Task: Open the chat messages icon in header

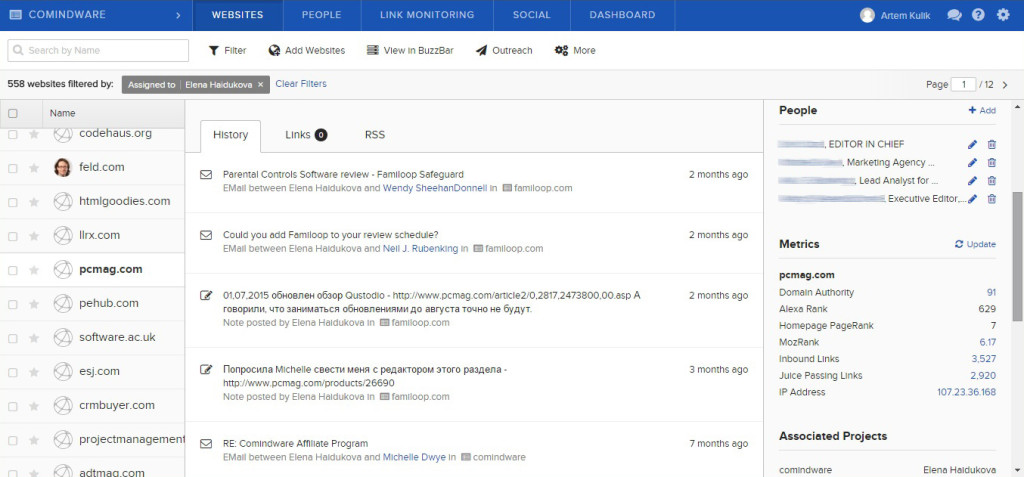Action: point(954,15)
